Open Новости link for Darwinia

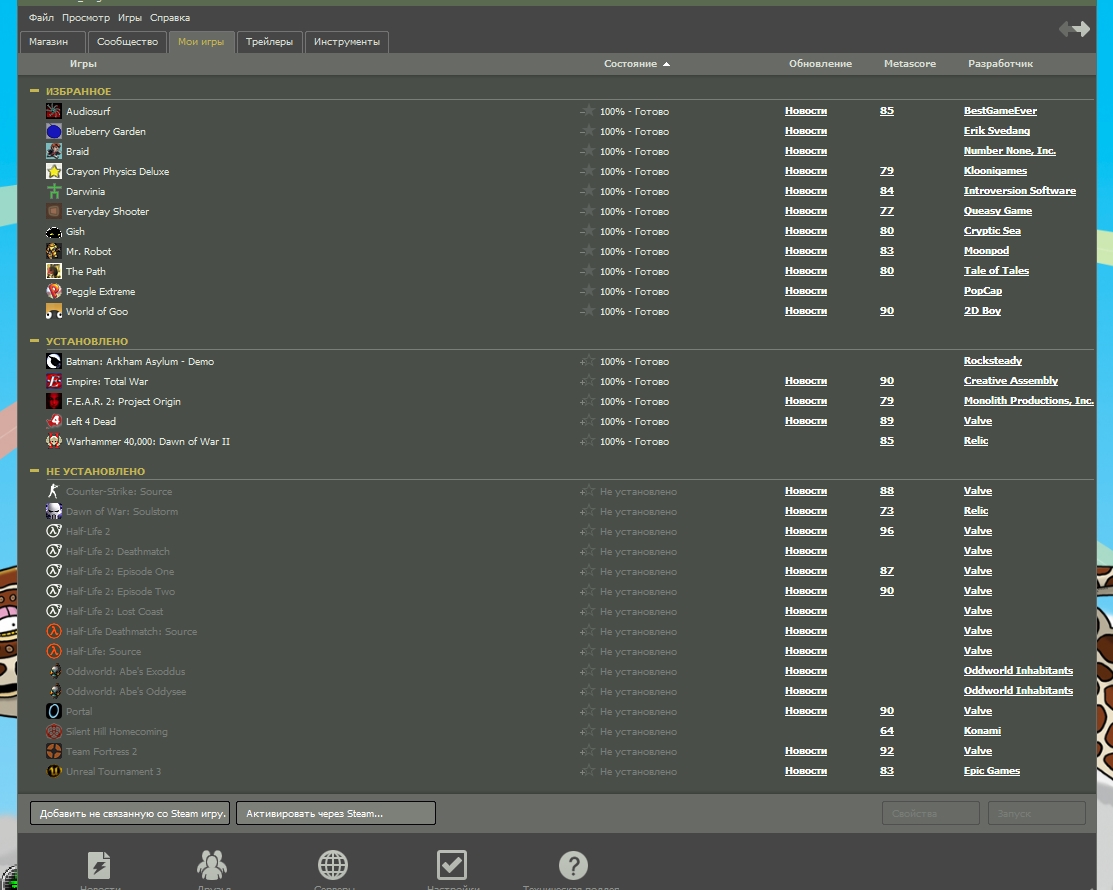click(806, 190)
